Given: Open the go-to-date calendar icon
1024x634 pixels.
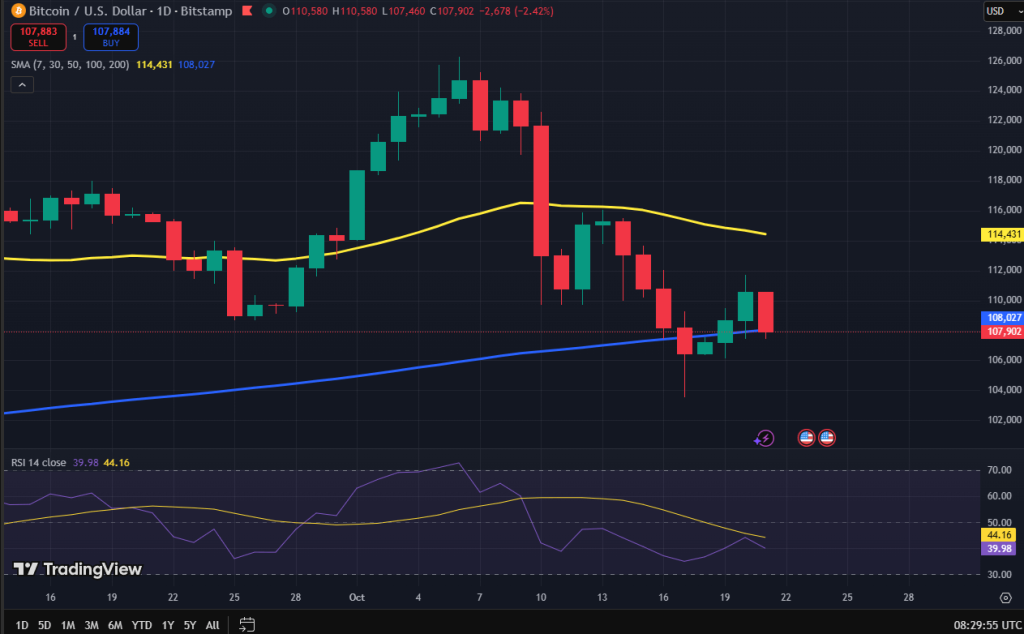Looking at the screenshot, I should (x=247, y=625).
